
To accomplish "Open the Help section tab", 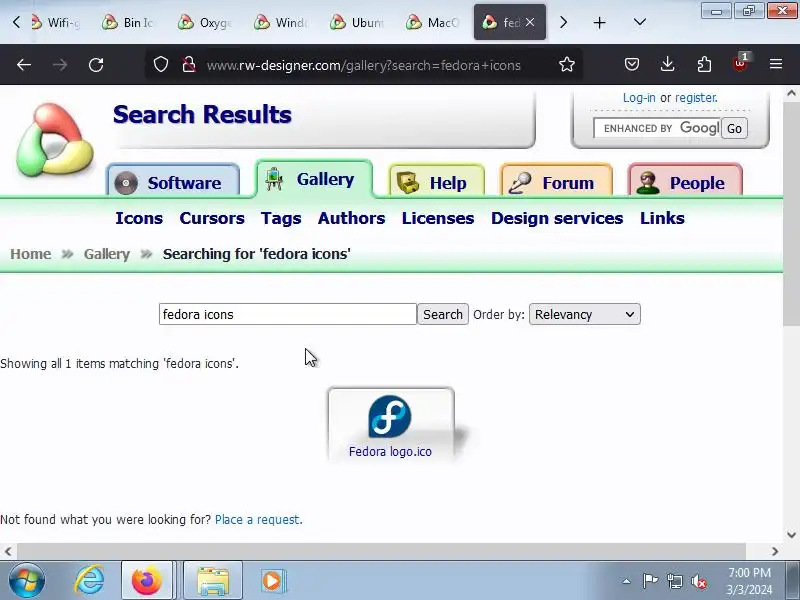I will (x=436, y=182).
